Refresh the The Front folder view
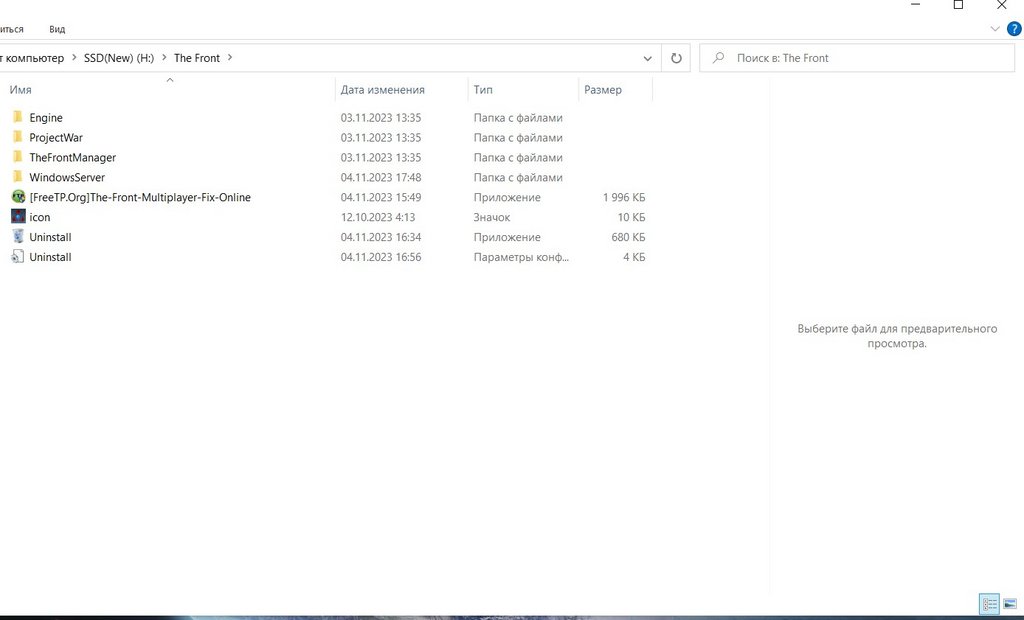Viewport: 1024px width, 620px height. (676, 58)
